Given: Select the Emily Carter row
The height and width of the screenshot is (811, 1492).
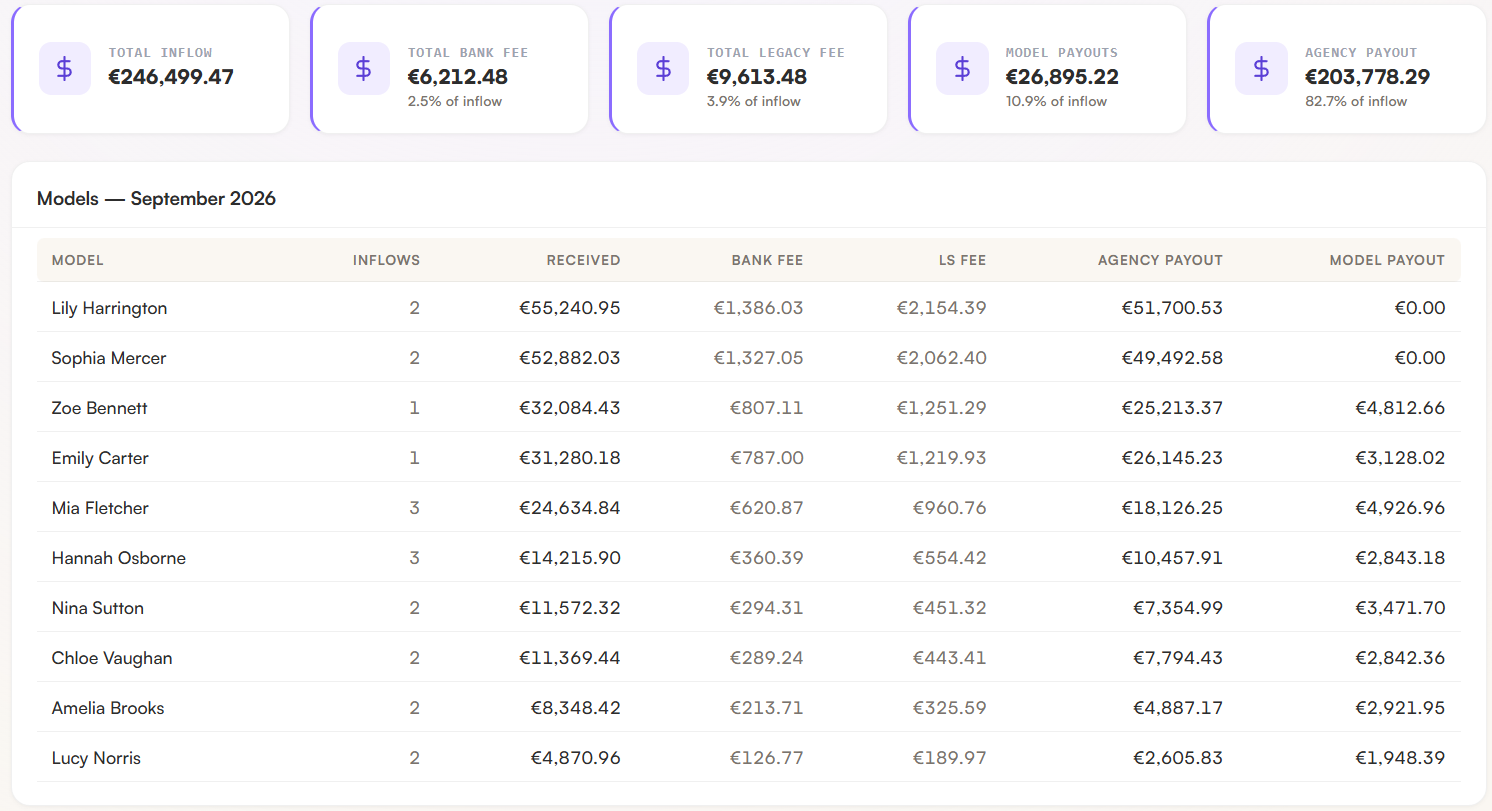Looking at the screenshot, I should pos(748,458).
